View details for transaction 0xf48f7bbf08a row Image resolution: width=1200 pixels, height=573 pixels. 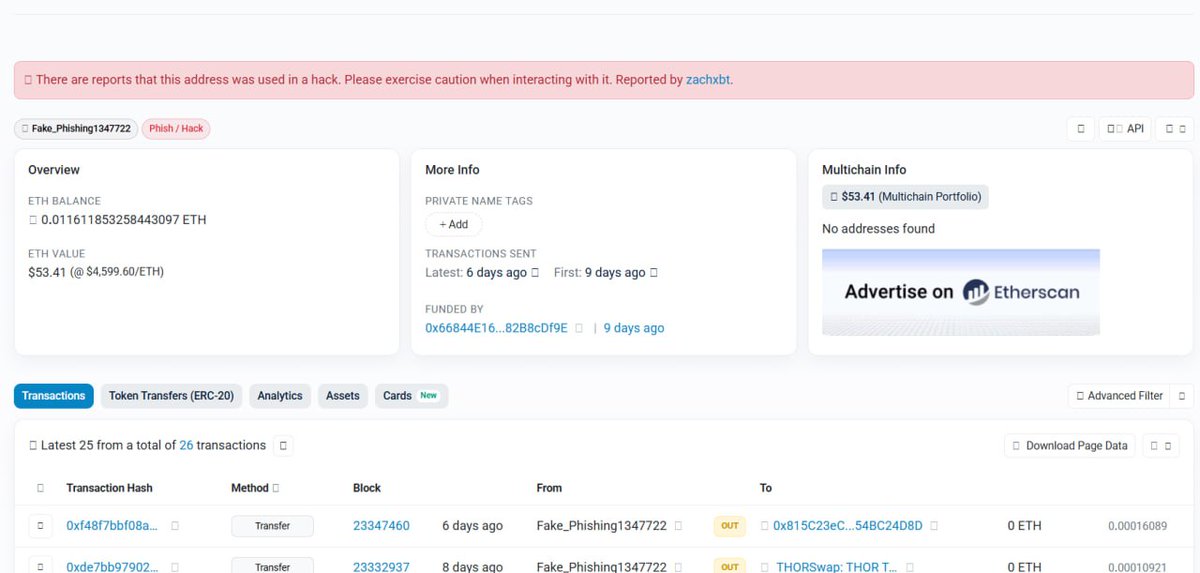(40, 526)
